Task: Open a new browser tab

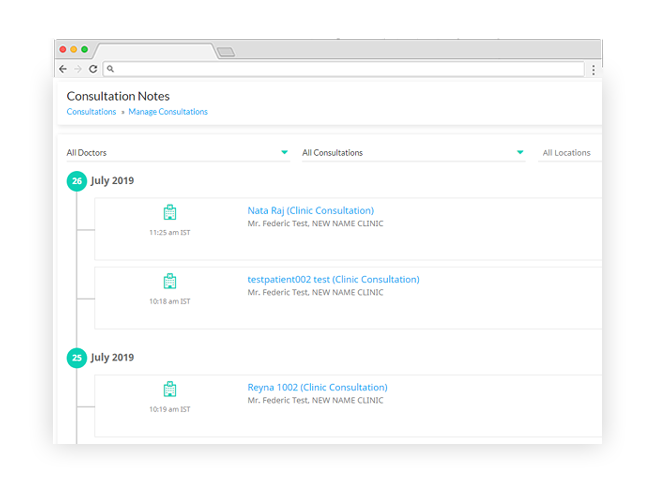Action: 225,51
